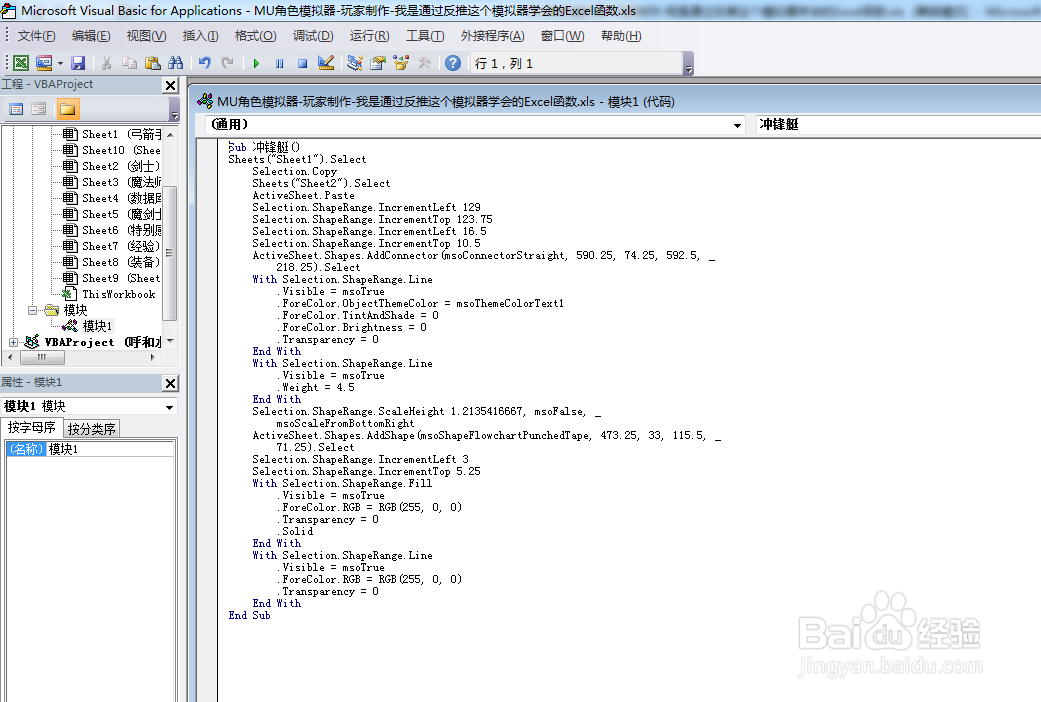Open Project Explorer toolbar icon
Viewport: 1041px width, 702px height.
355,63
